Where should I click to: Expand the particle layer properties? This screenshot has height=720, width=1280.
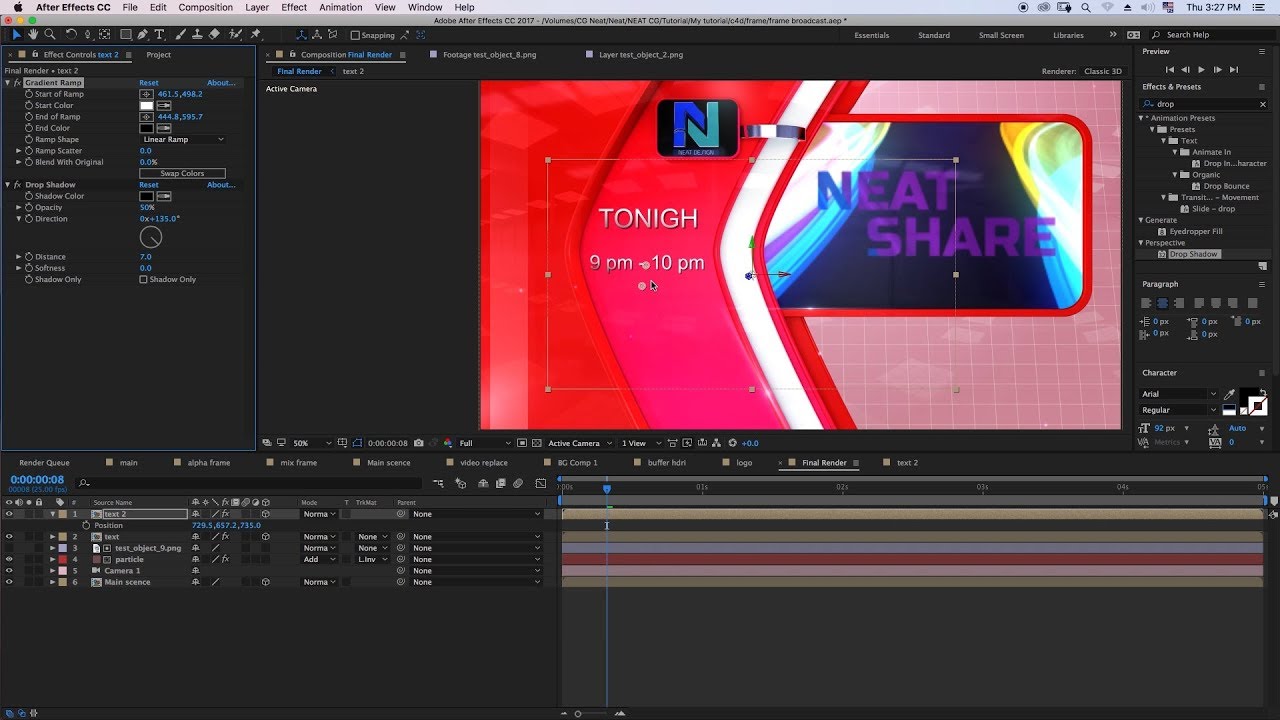pyautogui.click(x=52, y=560)
